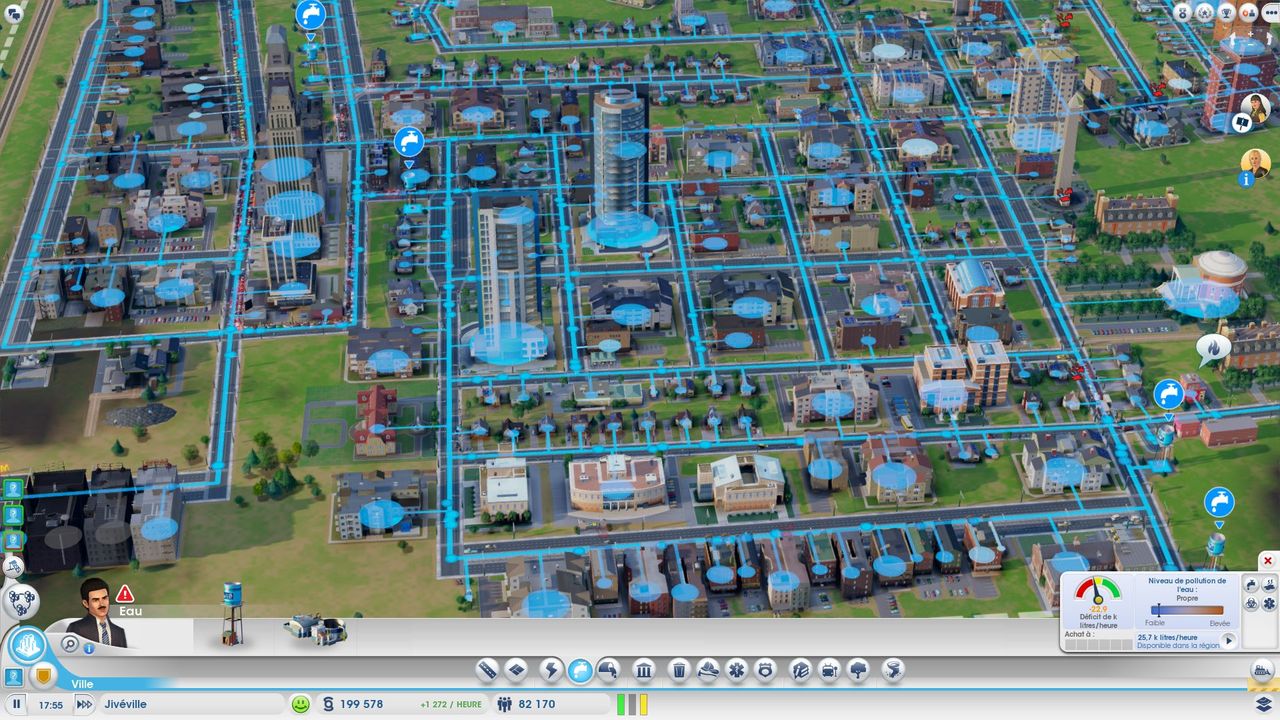Toggle the water data map view
The width and height of the screenshot is (1280, 720).
coord(1250,583)
